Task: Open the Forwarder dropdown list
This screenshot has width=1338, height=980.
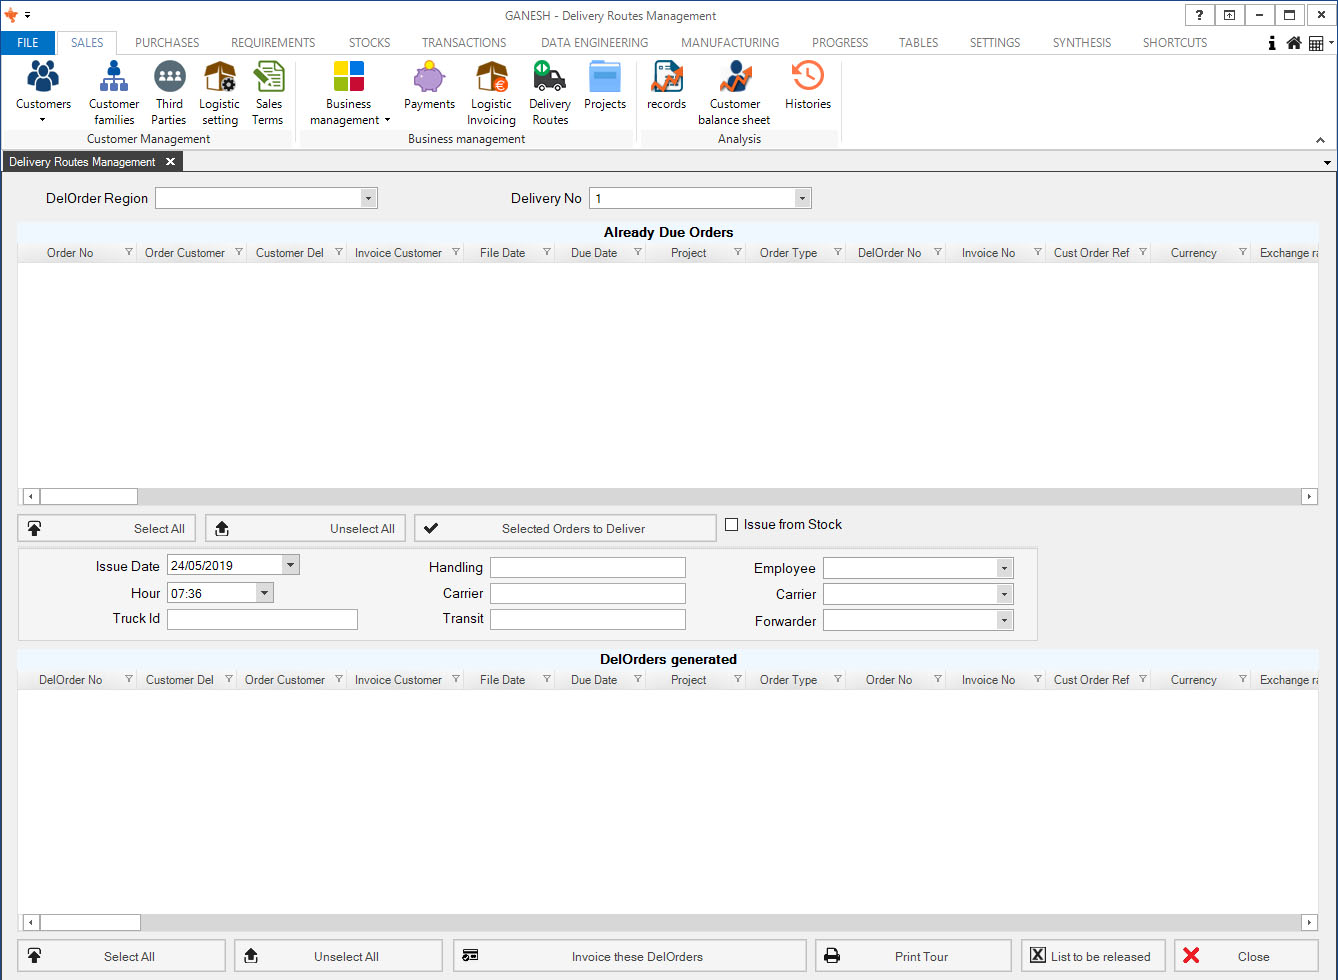Action: pyautogui.click(x=1004, y=621)
